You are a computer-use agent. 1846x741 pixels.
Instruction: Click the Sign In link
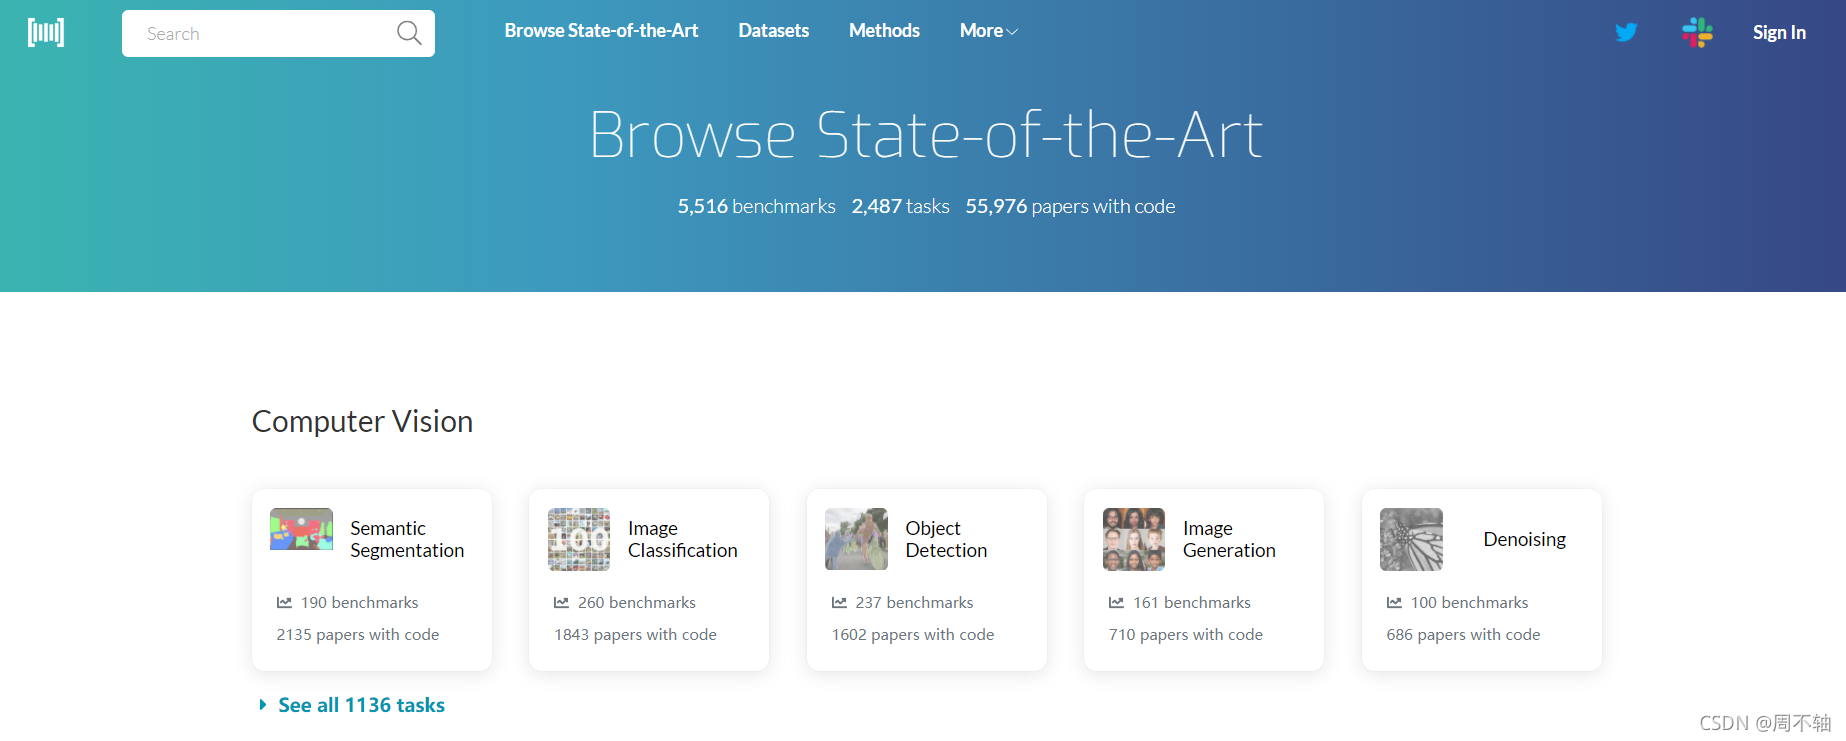click(x=1779, y=32)
